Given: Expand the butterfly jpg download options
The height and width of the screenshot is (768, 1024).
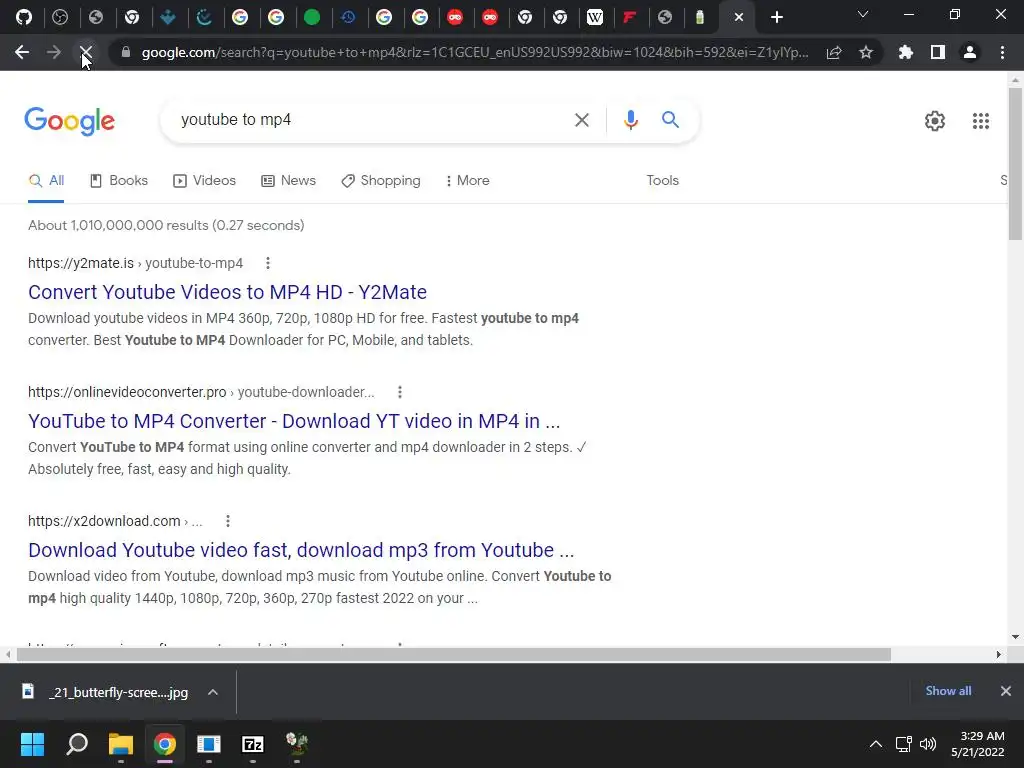Looking at the screenshot, I should click(x=213, y=692).
